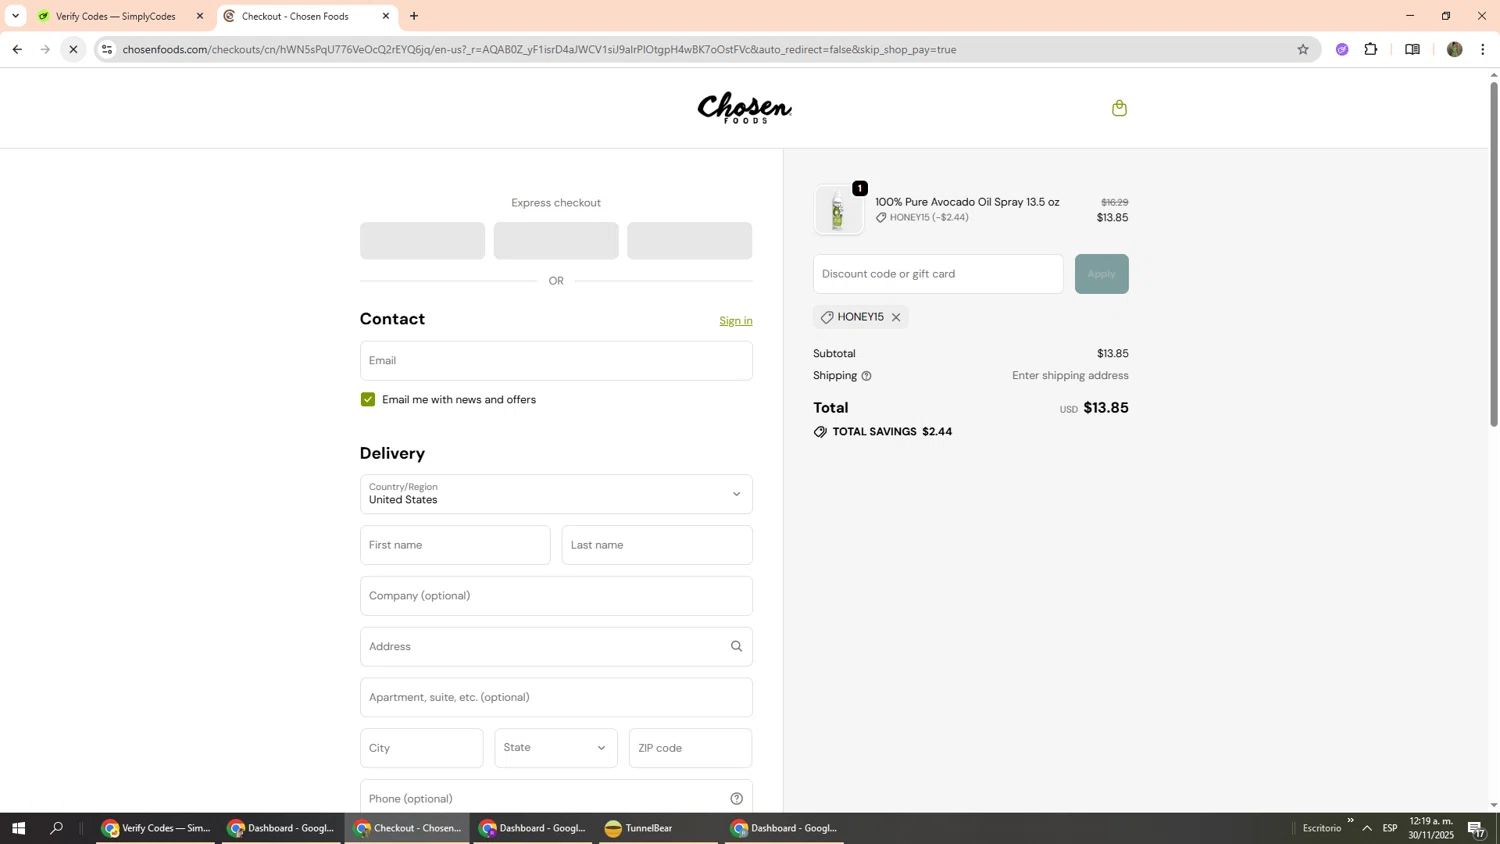Image resolution: width=1500 pixels, height=844 pixels.
Task: Remove the HONEY15 discount code
Action: coord(896,317)
